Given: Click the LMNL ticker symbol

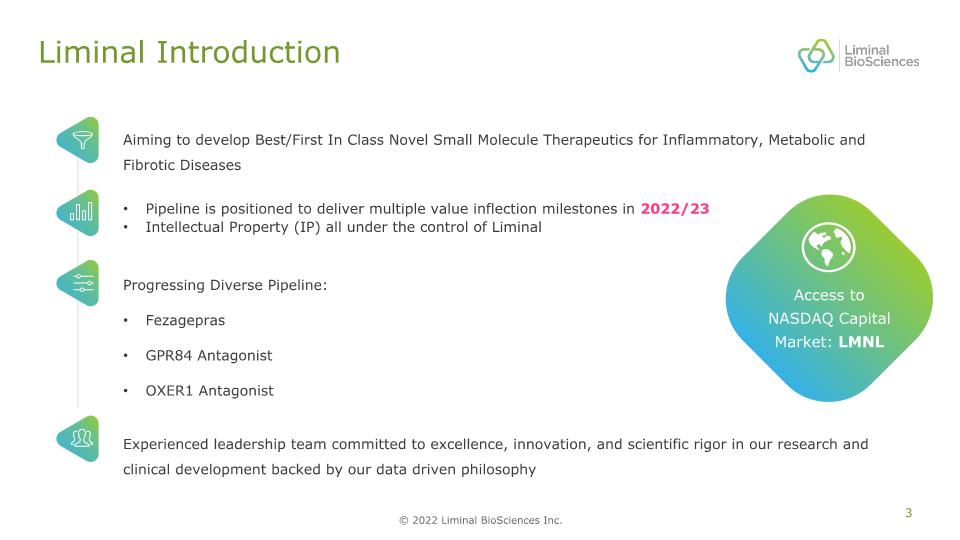Looking at the screenshot, I should pos(861,342).
